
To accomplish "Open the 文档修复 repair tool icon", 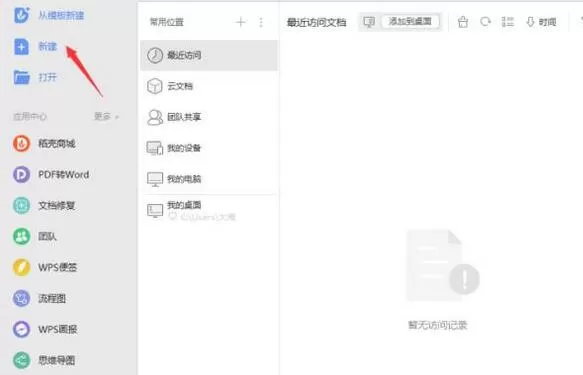I will [22, 205].
